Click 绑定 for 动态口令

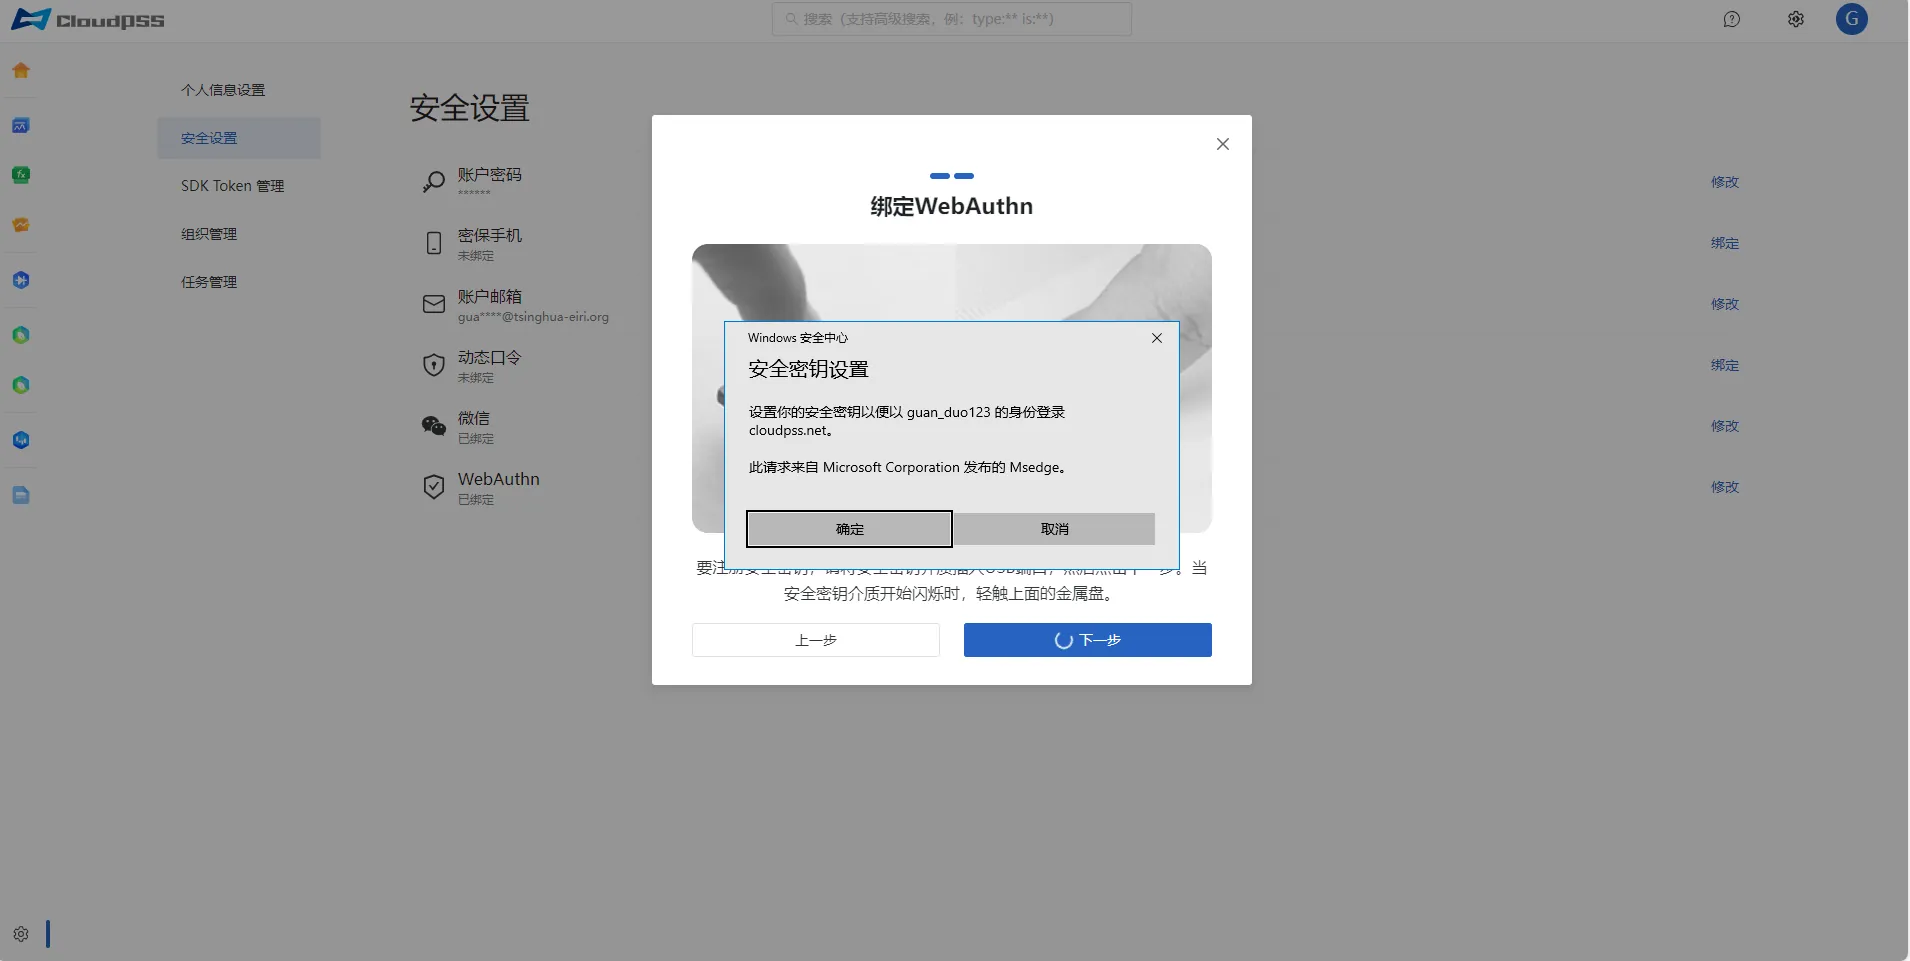[x=1725, y=365]
